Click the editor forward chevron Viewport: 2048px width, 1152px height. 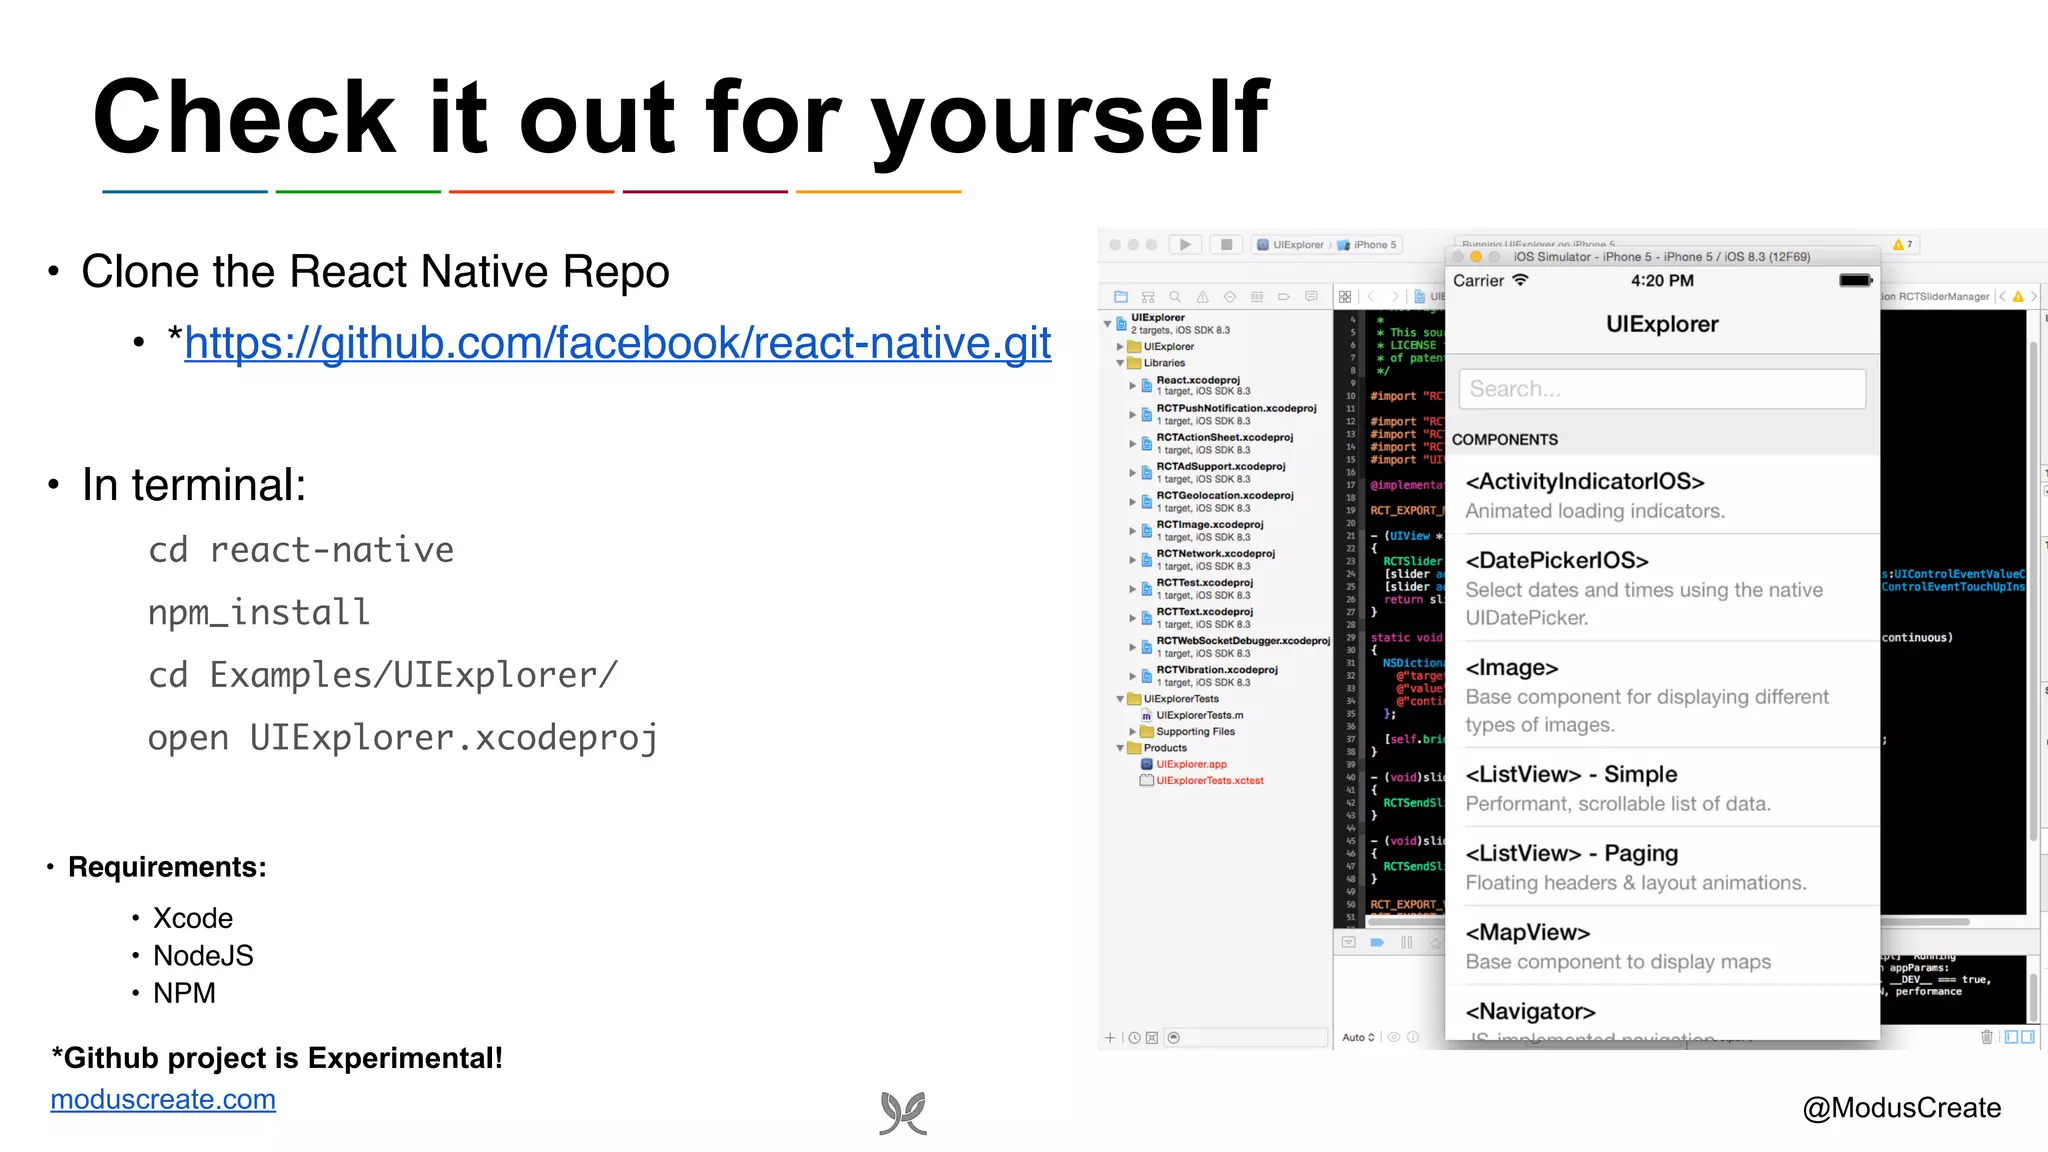point(1395,297)
